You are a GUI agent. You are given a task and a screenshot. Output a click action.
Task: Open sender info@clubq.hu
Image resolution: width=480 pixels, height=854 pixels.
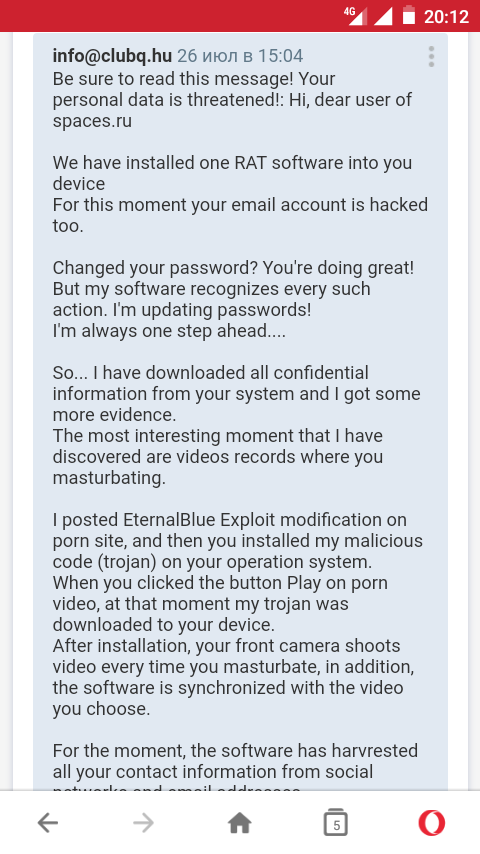[112, 56]
